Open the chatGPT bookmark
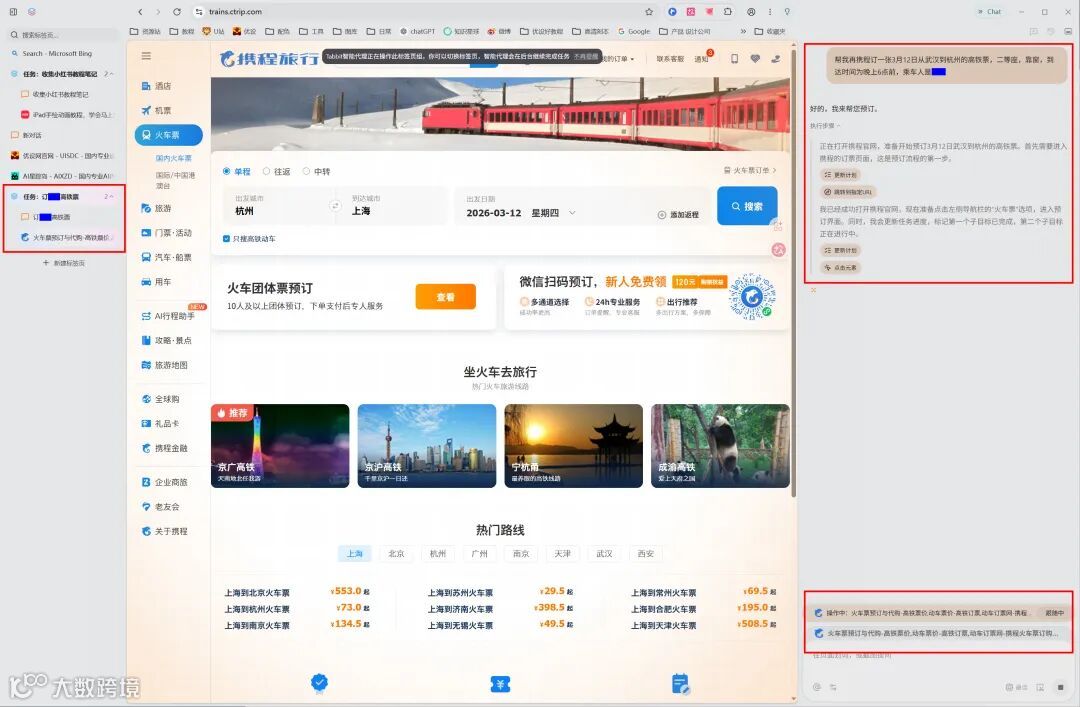1080x707 pixels. tap(417, 32)
